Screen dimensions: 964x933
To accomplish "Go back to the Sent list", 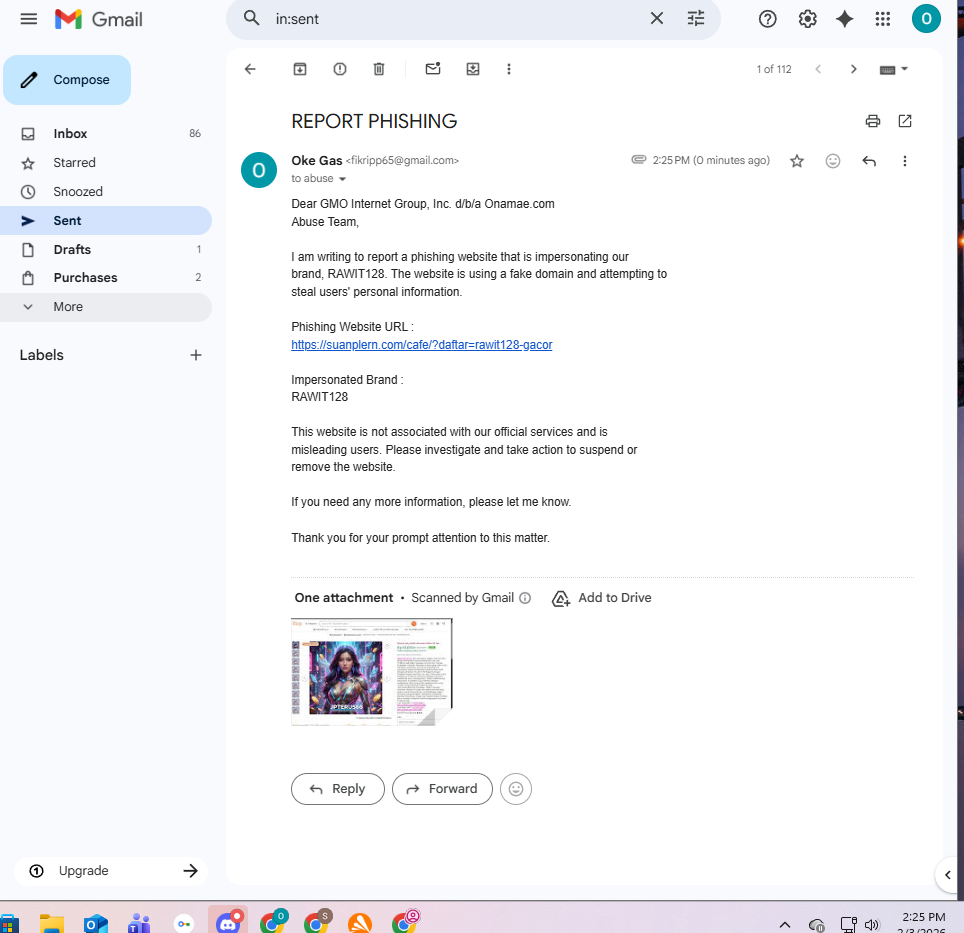I will [250, 69].
